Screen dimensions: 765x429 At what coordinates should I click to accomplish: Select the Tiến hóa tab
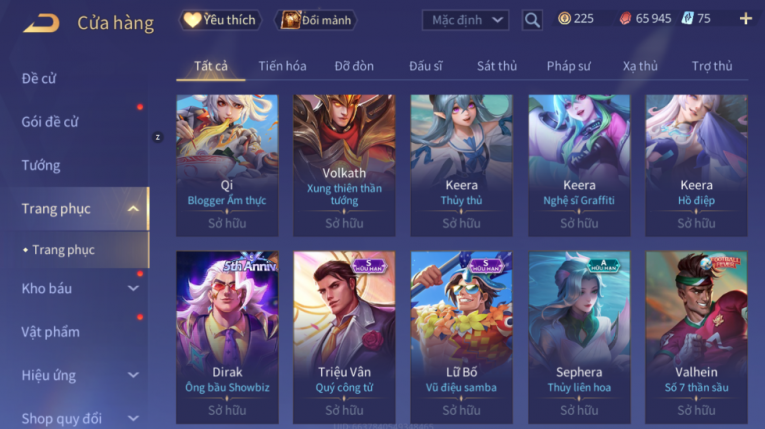click(x=282, y=66)
